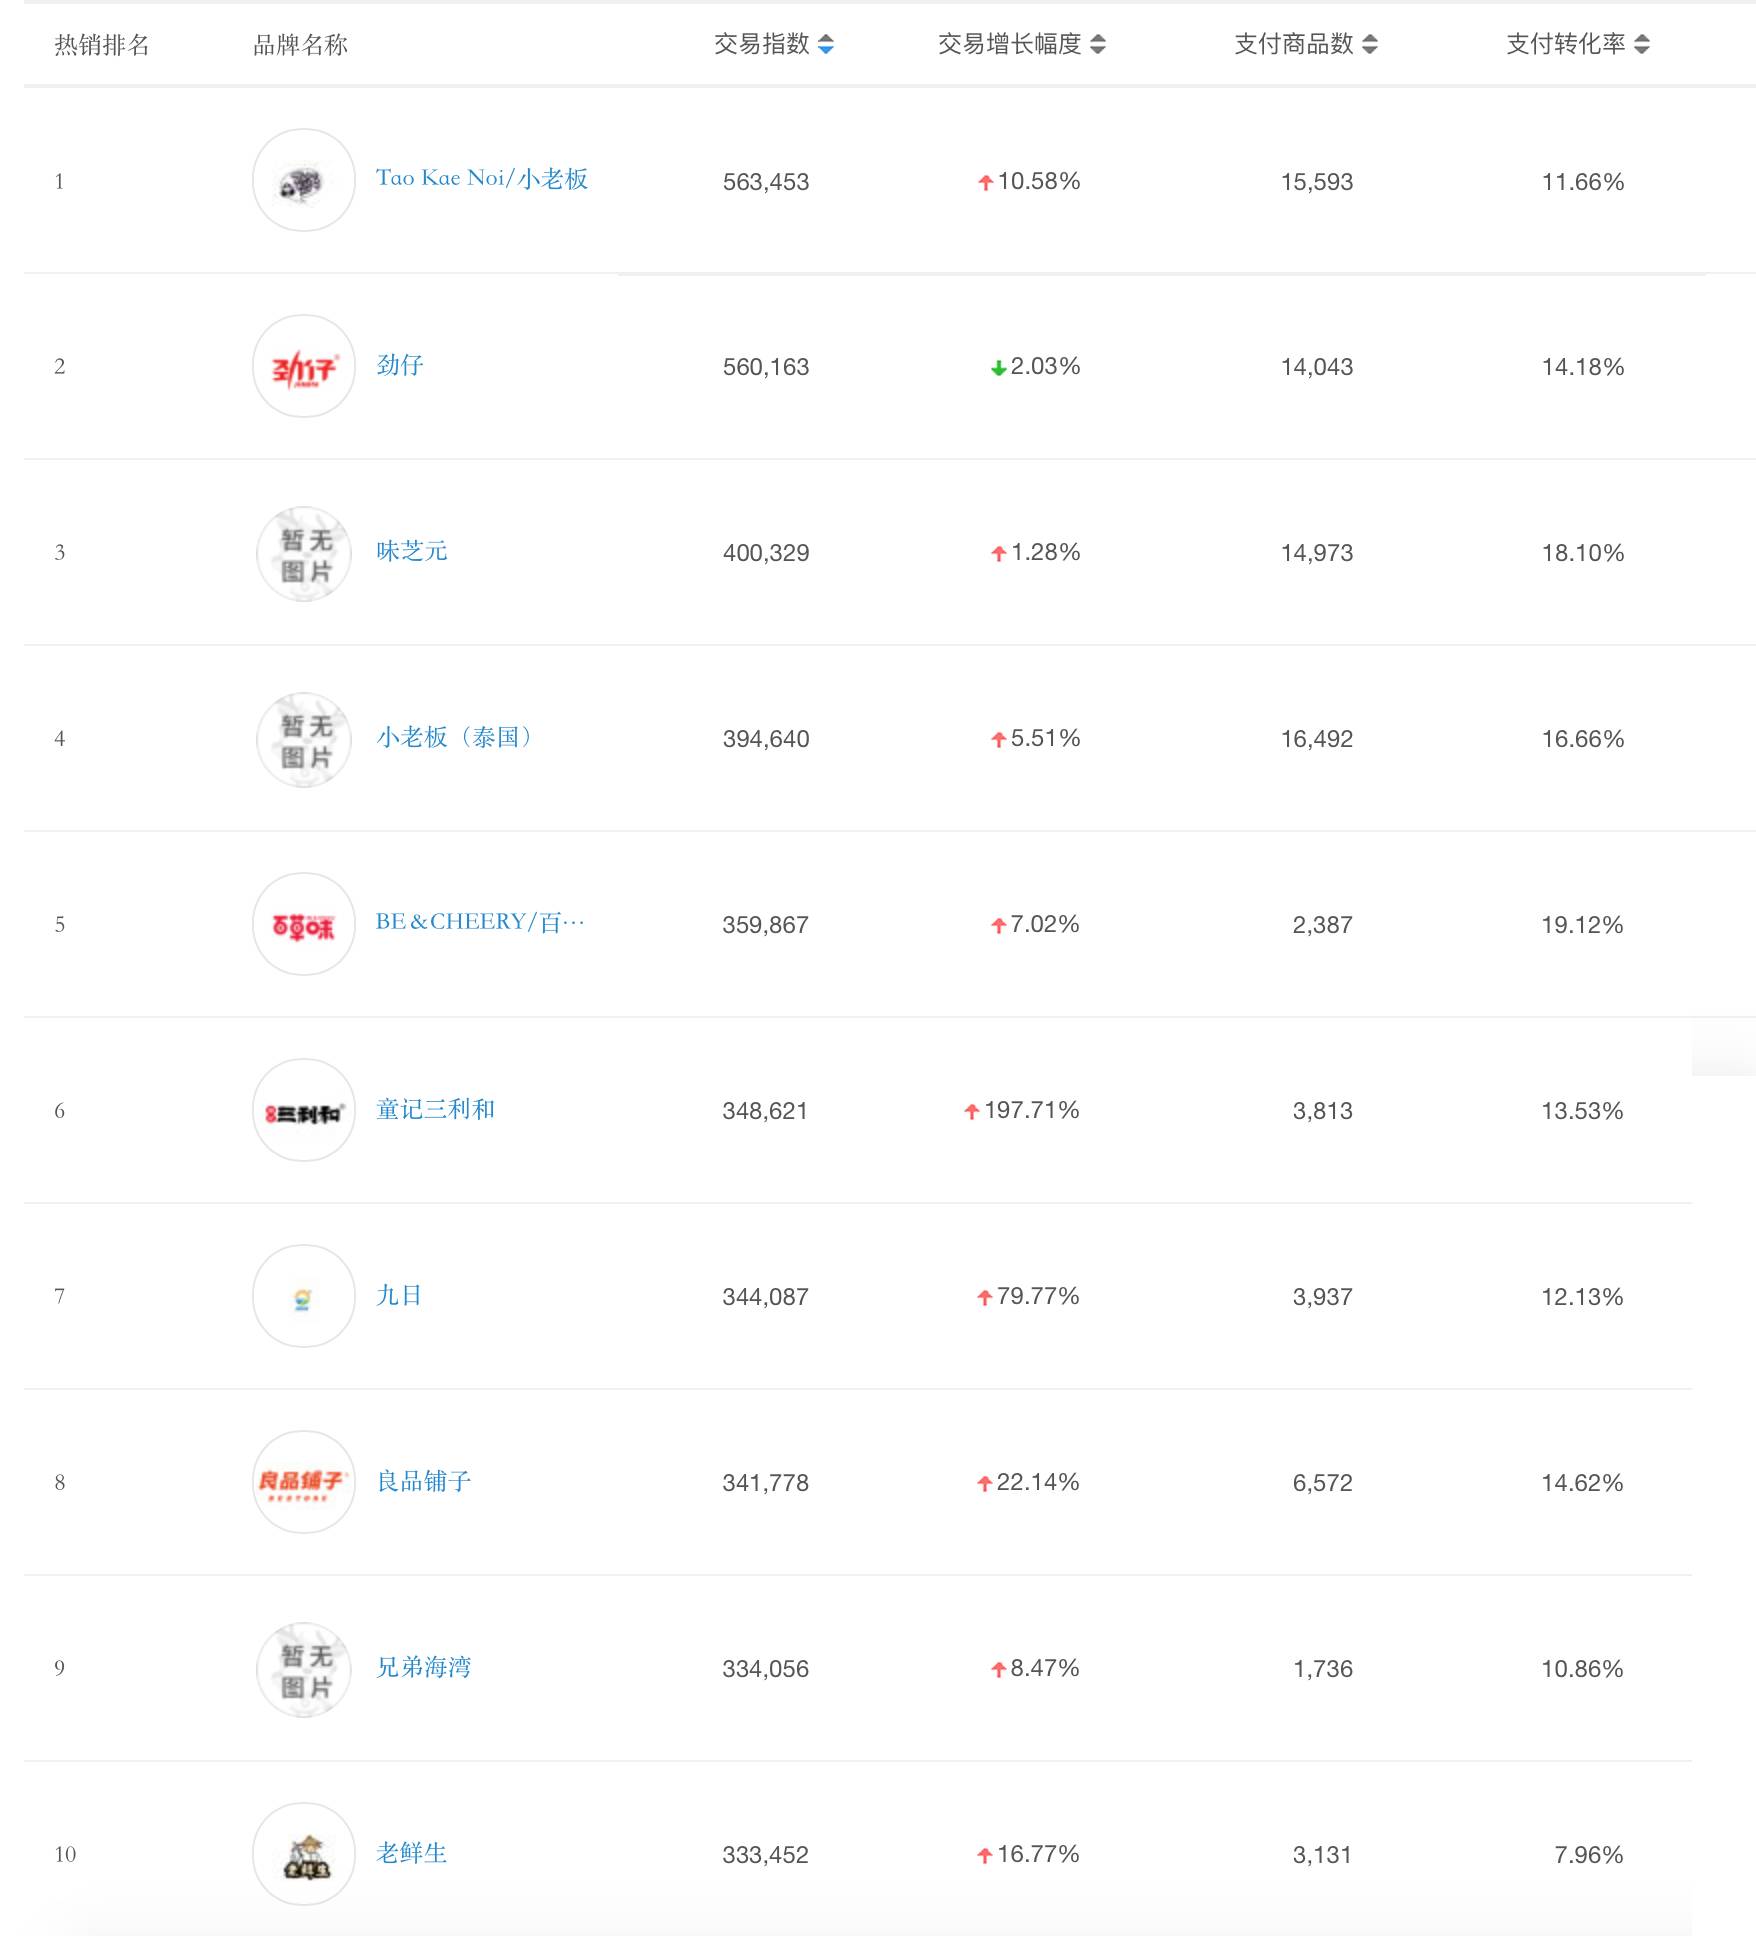
Task: Click the 老鲜生 brand logo
Action: point(304,1854)
